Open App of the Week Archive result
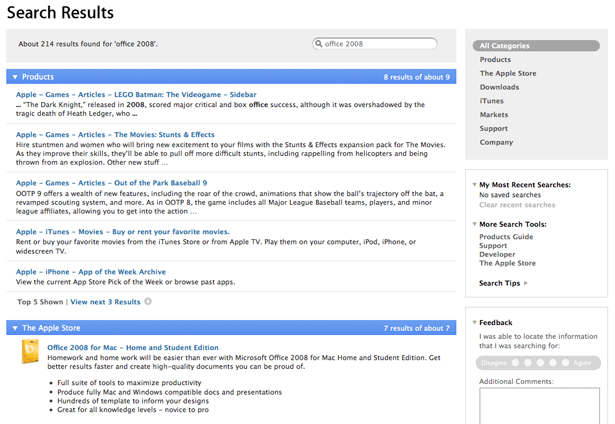The width and height of the screenshot is (615, 424). [91, 272]
